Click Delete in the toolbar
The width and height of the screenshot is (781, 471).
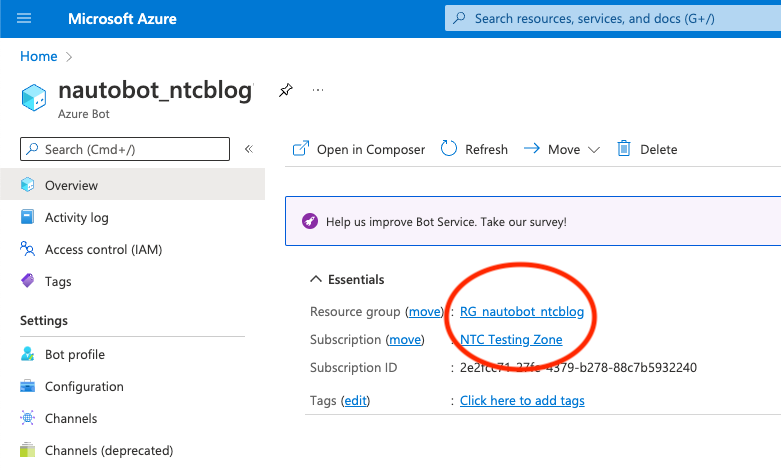[x=647, y=149]
